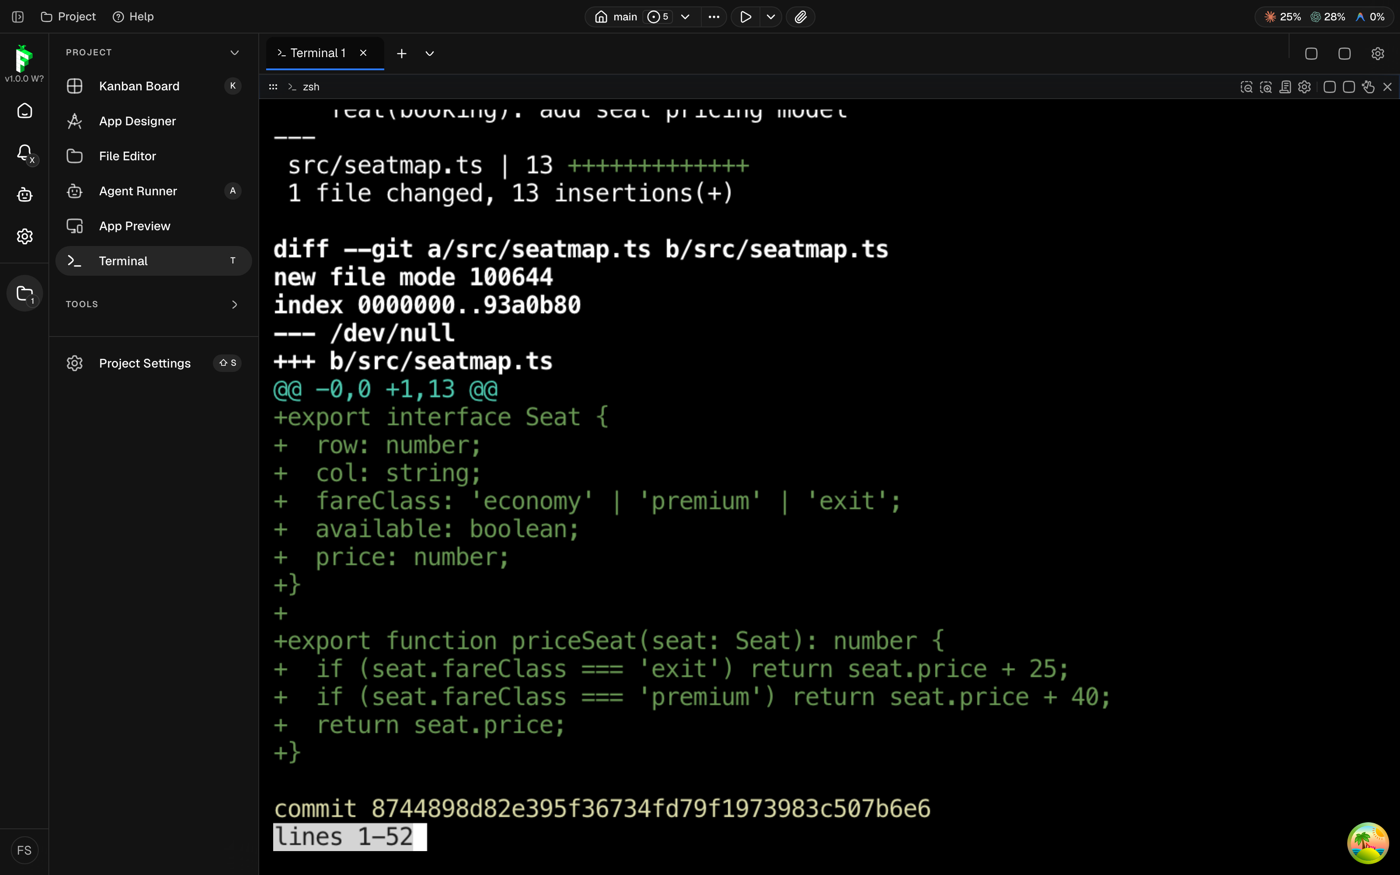Viewport: 1400px width, 875px height.
Task: Open the FS user avatar
Action: [25, 850]
